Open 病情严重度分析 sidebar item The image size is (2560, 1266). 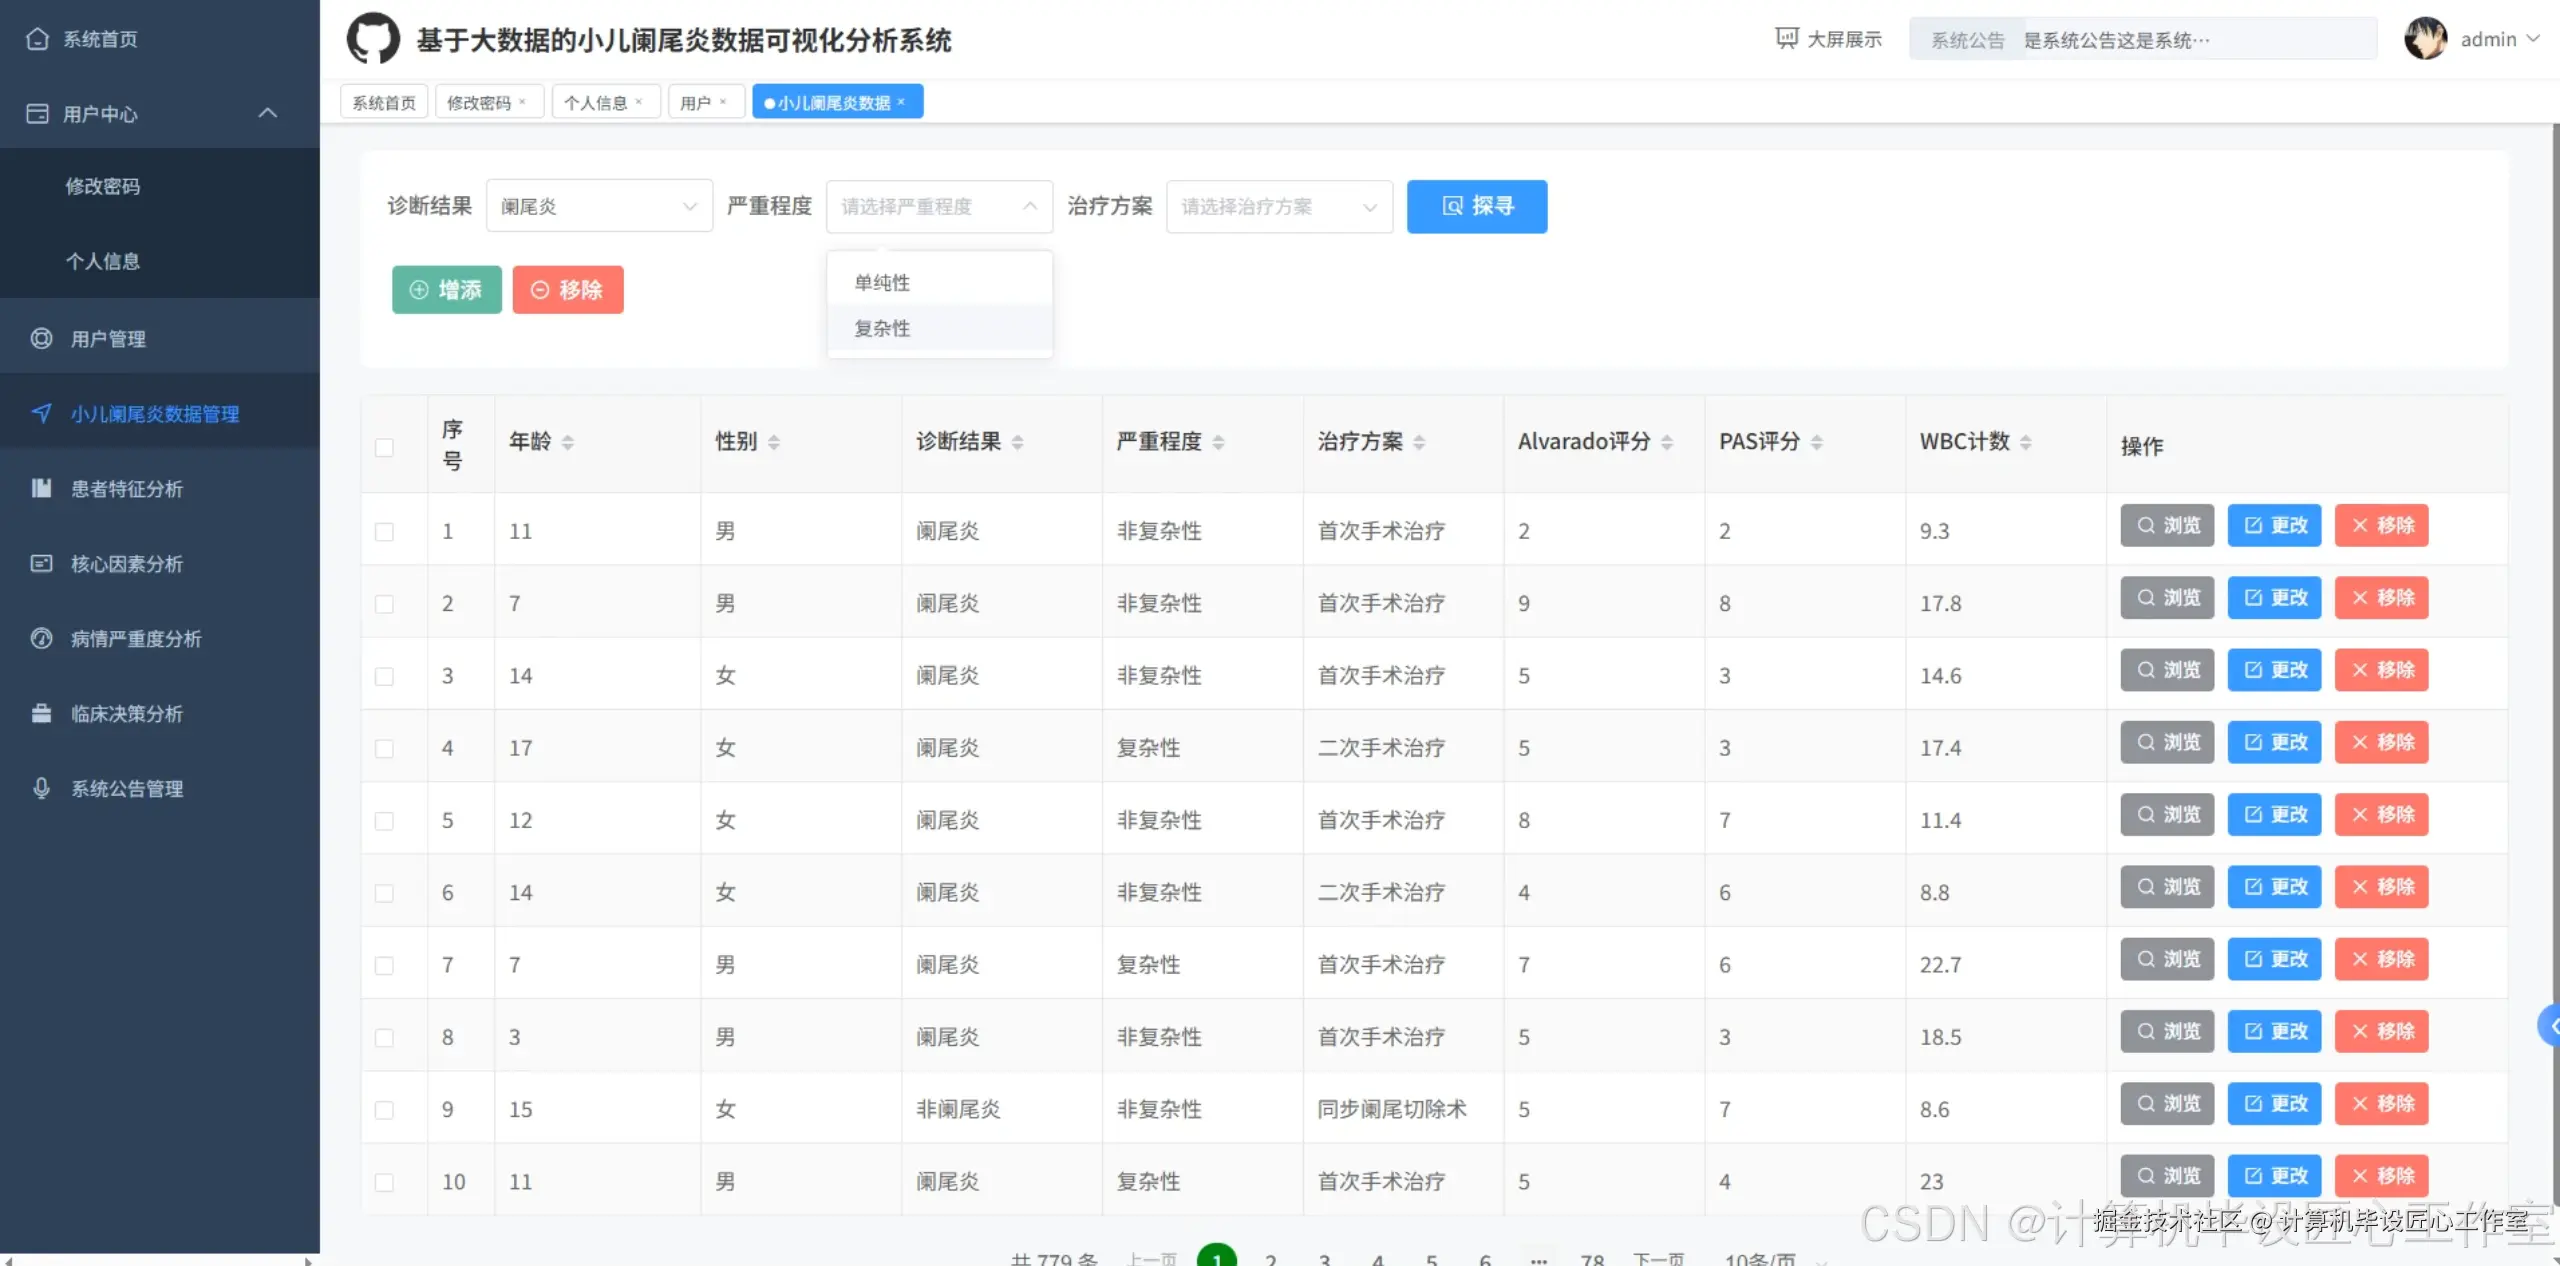pyautogui.click(x=136, y=638)
